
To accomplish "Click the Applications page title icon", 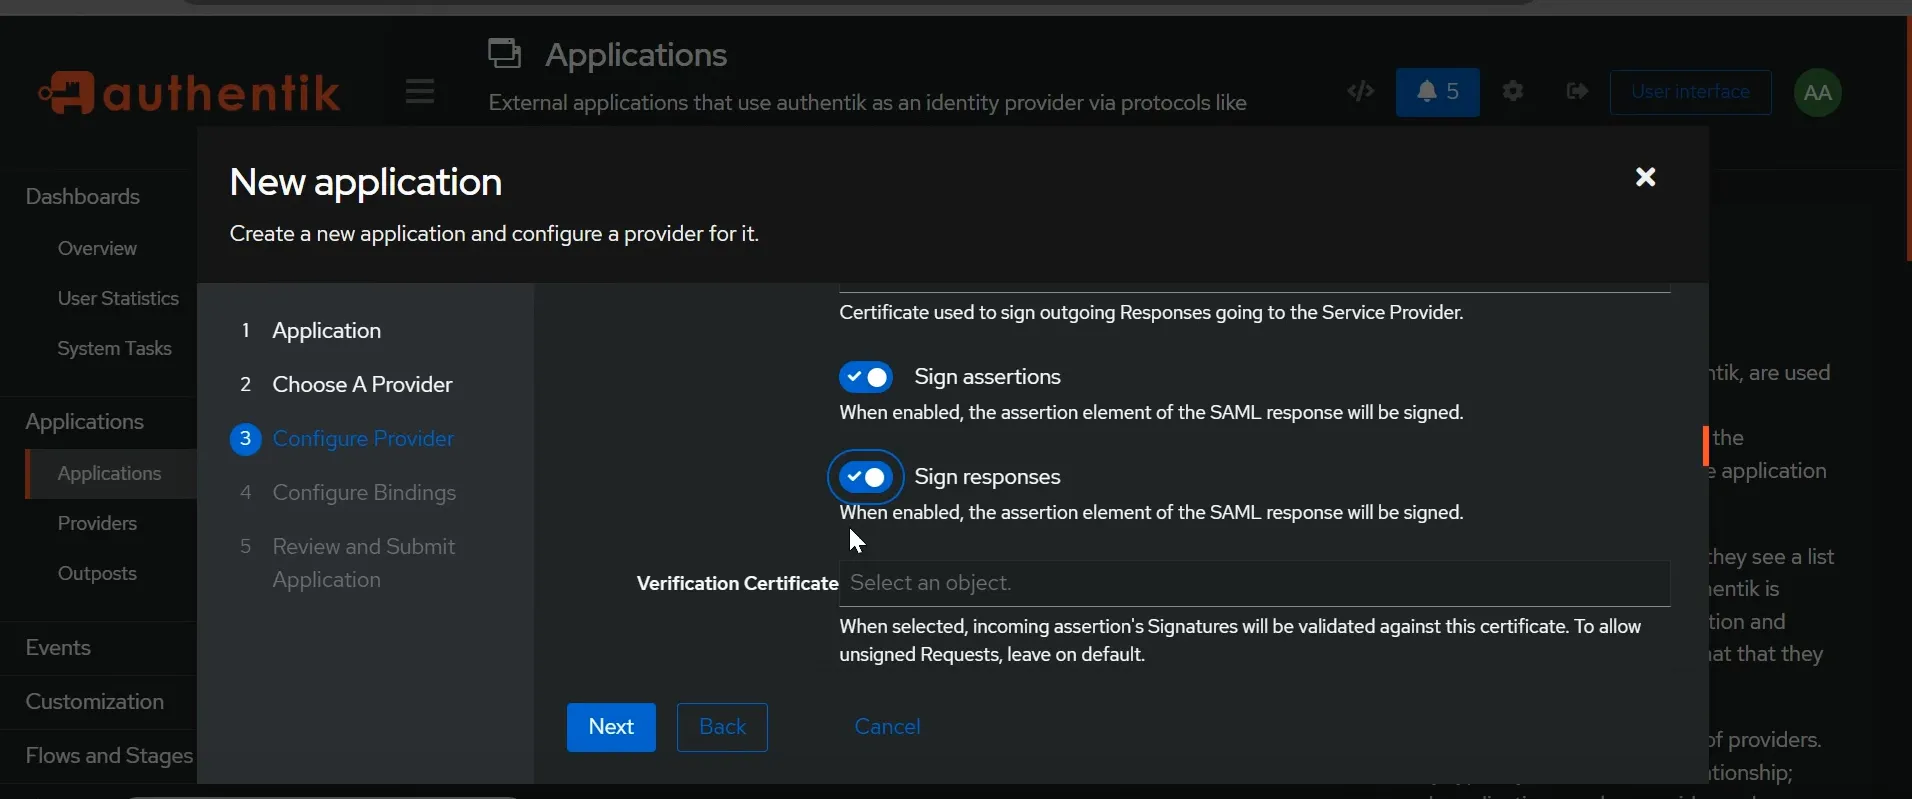I will [505, 54].
